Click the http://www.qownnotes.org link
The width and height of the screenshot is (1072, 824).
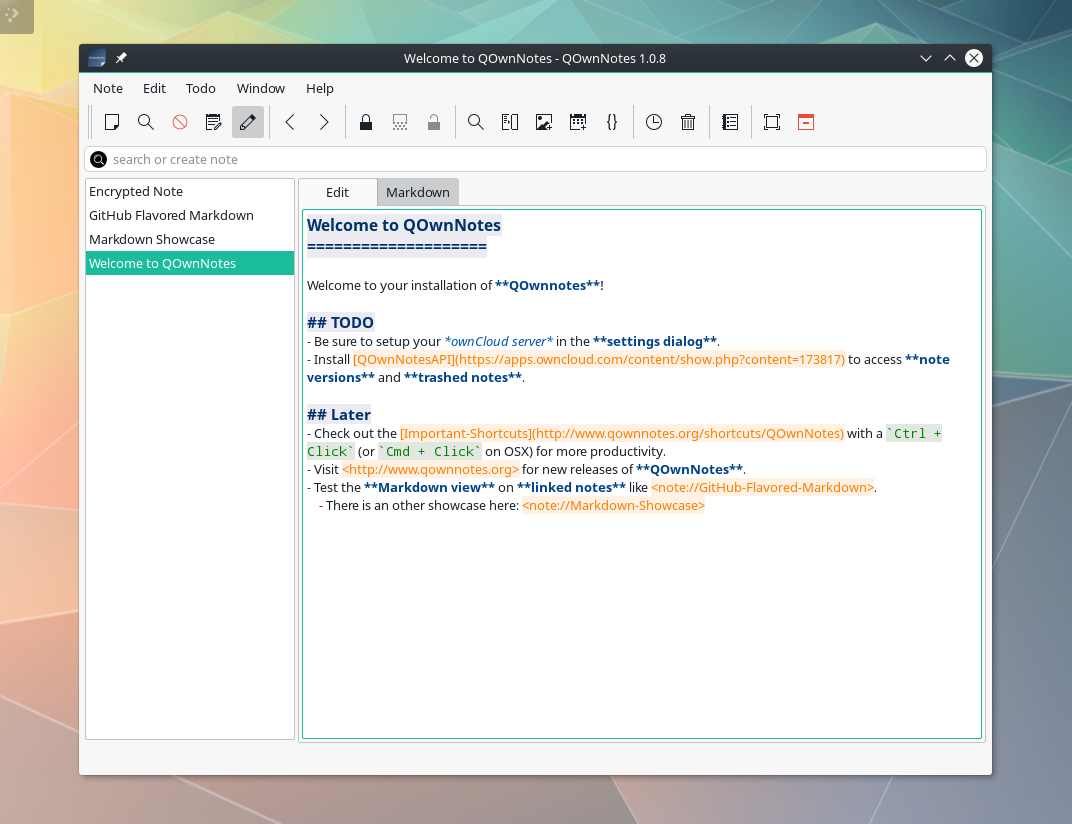tap(431, 469)
